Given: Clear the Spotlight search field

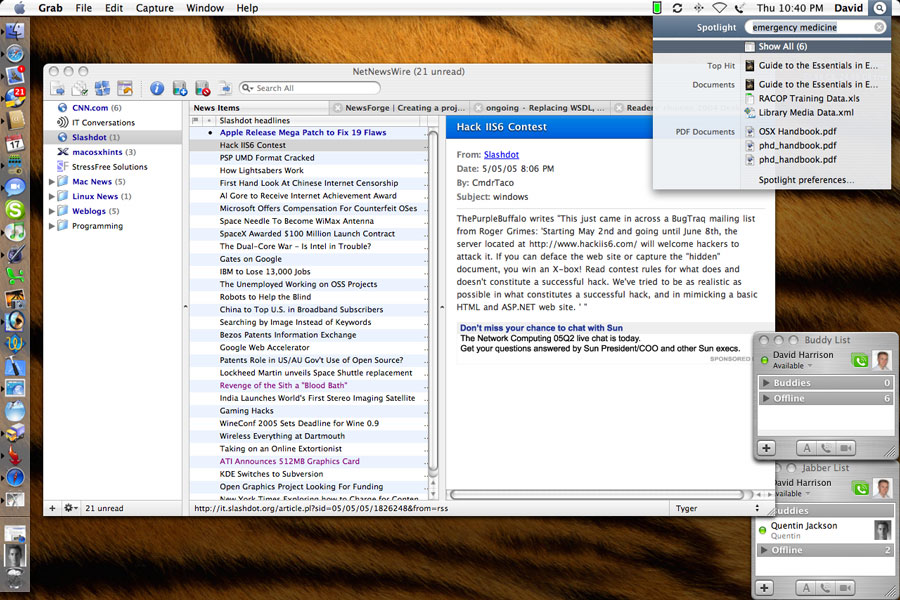Looking at the screenshot, I should [x=879, y=27].
